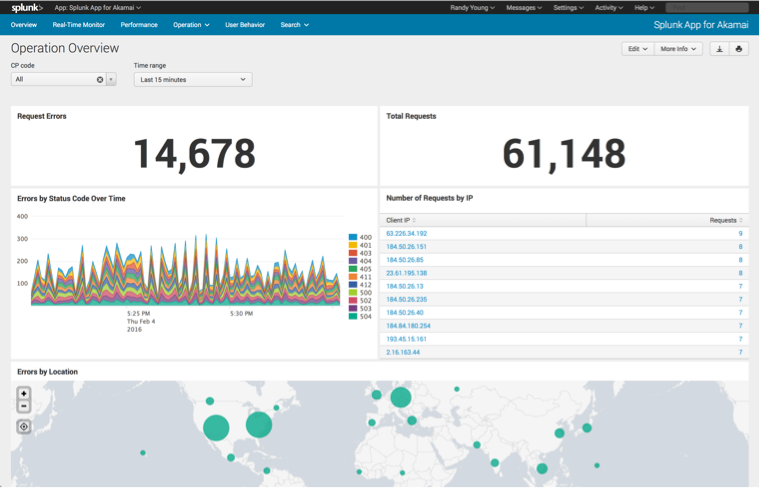Click the 400 status code legend swatch
The height and width of the screenshot is (488, 760).
tap(353, 237)
